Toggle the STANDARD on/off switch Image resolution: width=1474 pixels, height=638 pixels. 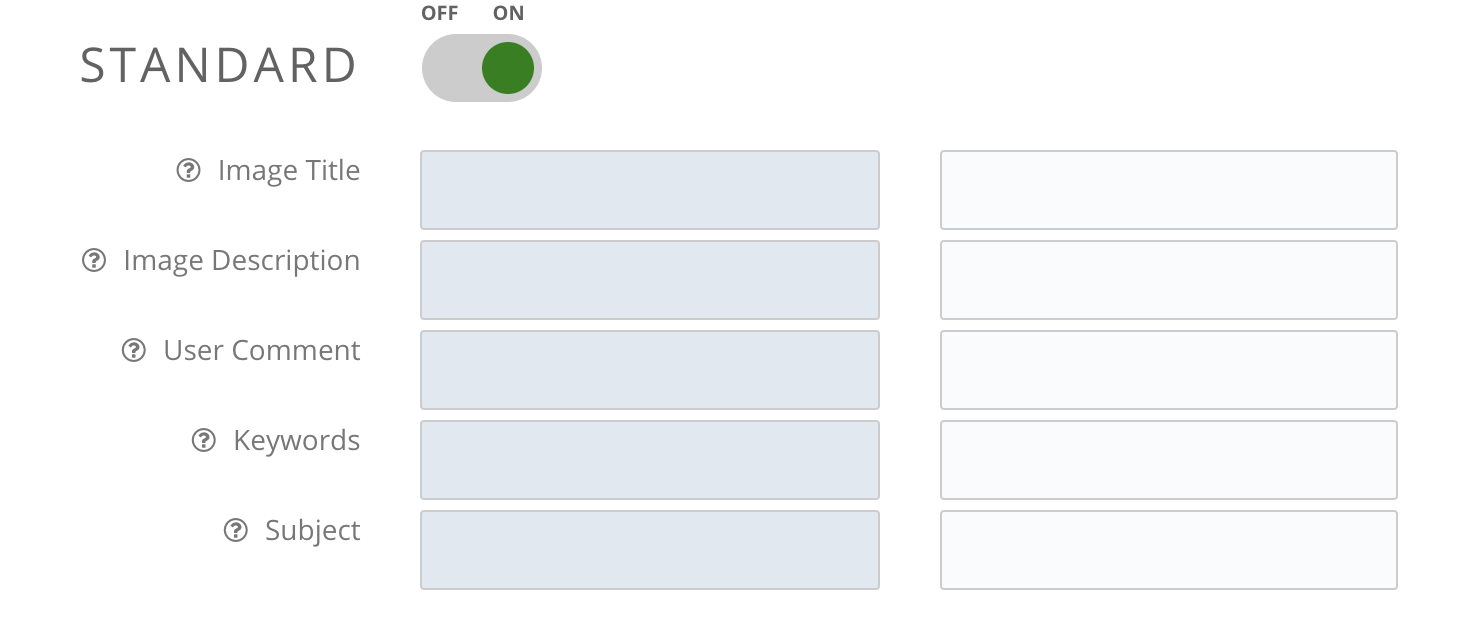point(482,68)
